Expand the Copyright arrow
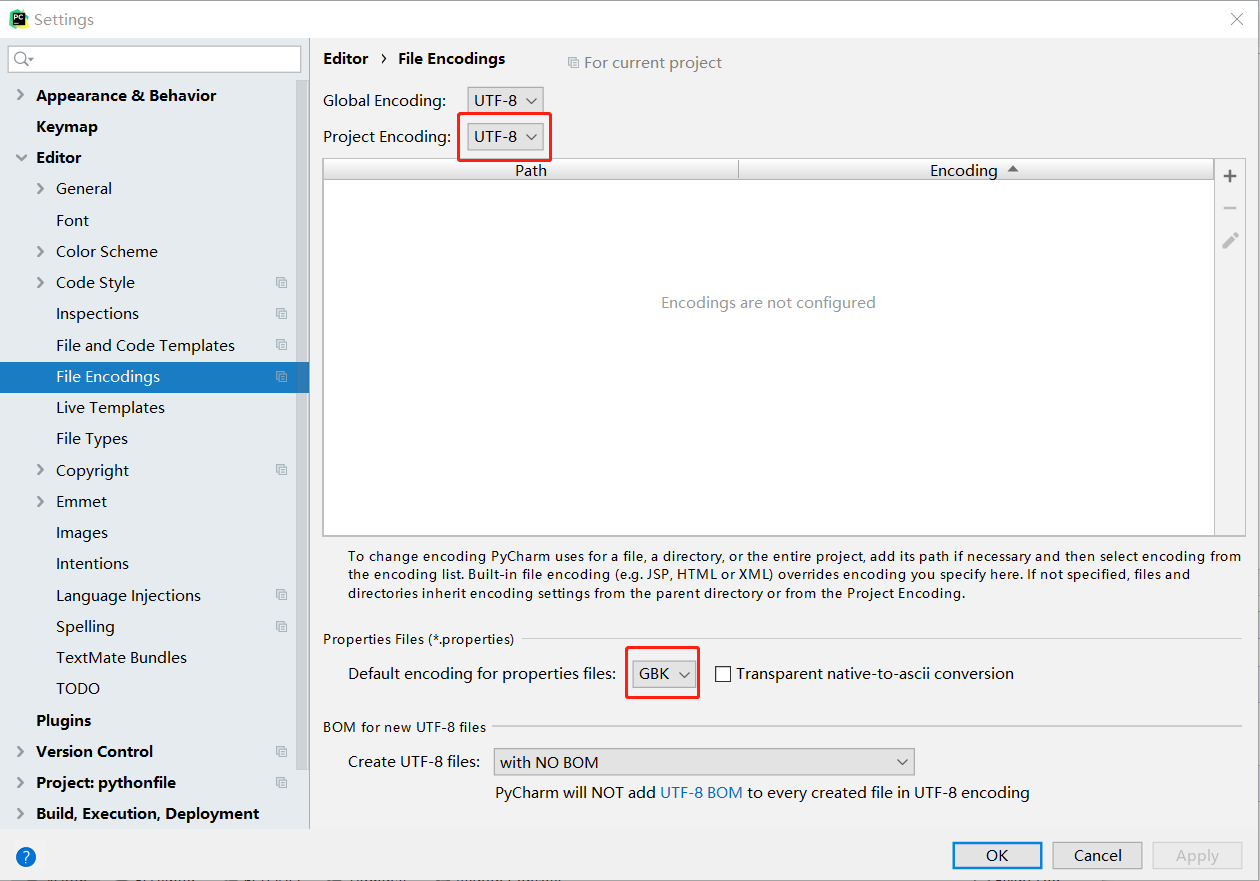The height and width of the screenshot is (881, 1260). [x=41, y=470]
